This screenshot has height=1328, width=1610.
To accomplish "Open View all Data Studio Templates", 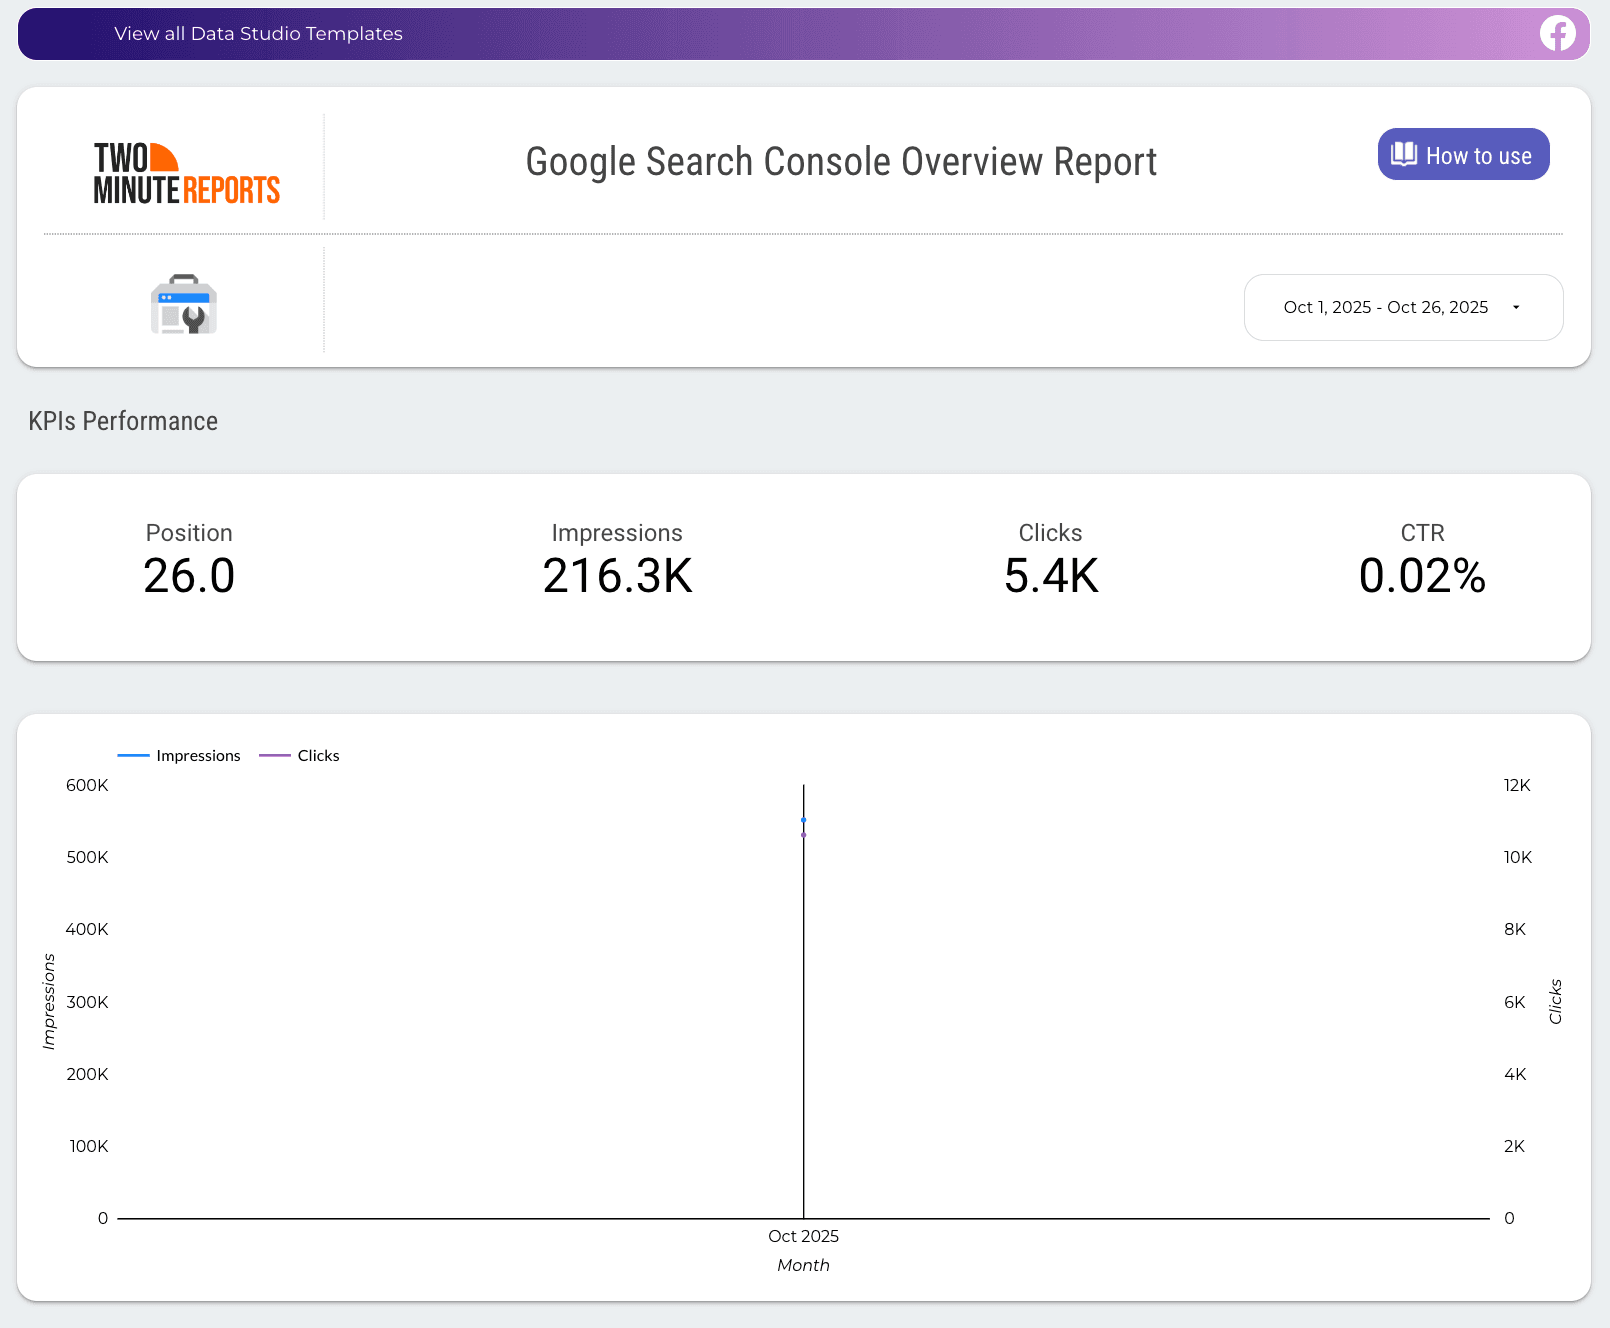I will coord(258,33).
